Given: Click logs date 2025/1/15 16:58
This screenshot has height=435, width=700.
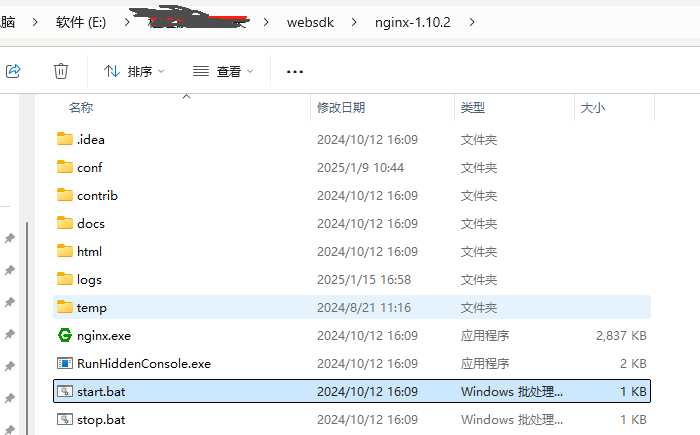Looking at the screenshot, I should click(x=364, y=280).
